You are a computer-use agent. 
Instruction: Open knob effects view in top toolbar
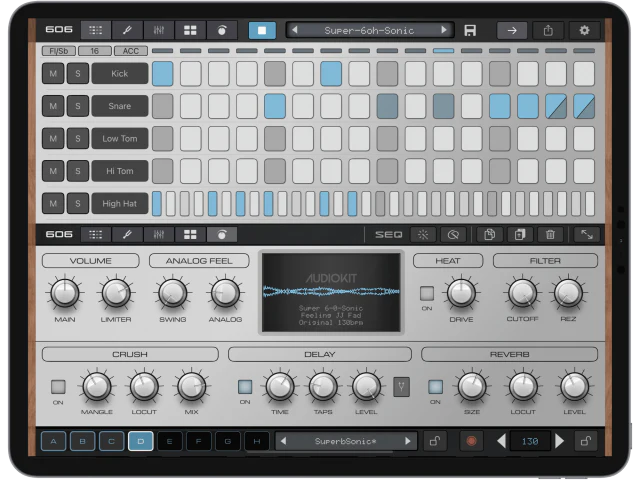[222, 30]
